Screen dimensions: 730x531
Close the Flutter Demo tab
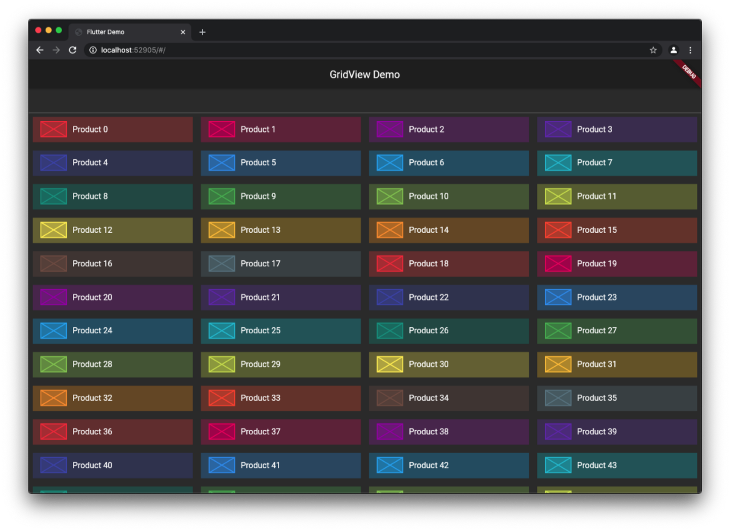pyautogui.click(x=182, y=32)
